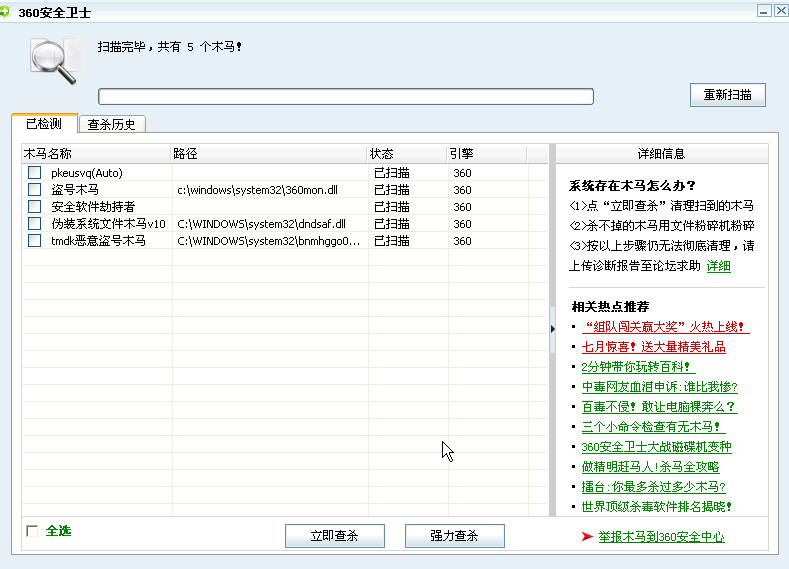789x569 pixels.
Task: Select 360 engine cell in 盗号木马 row
Action: (462, 190)
